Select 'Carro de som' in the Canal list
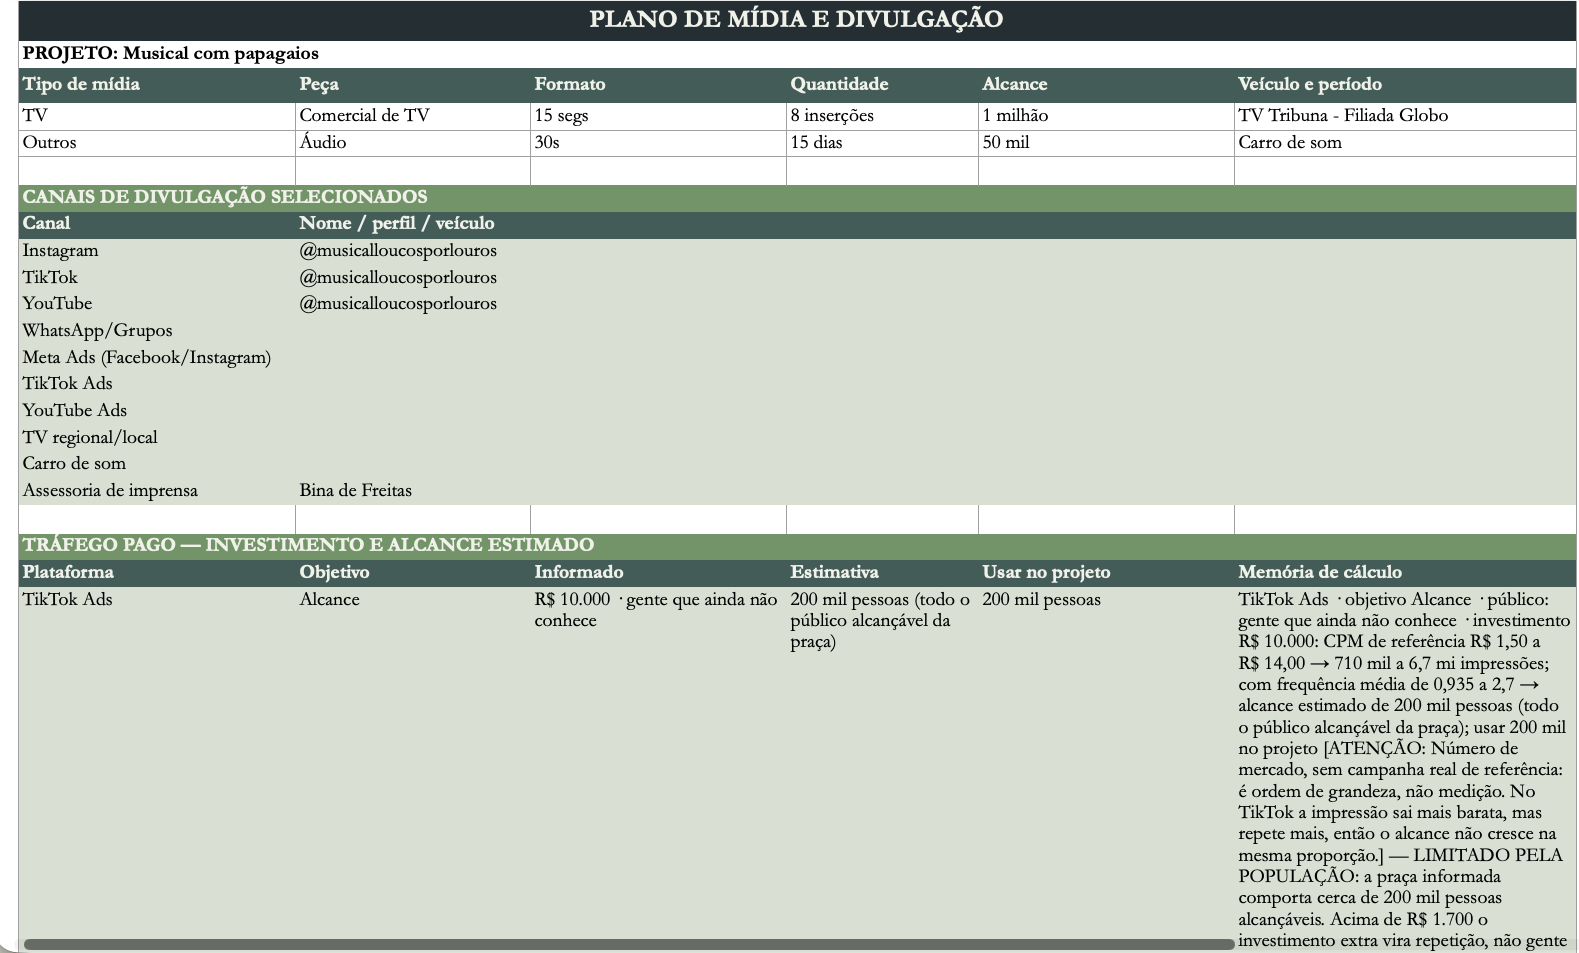 tap(157, 464)
